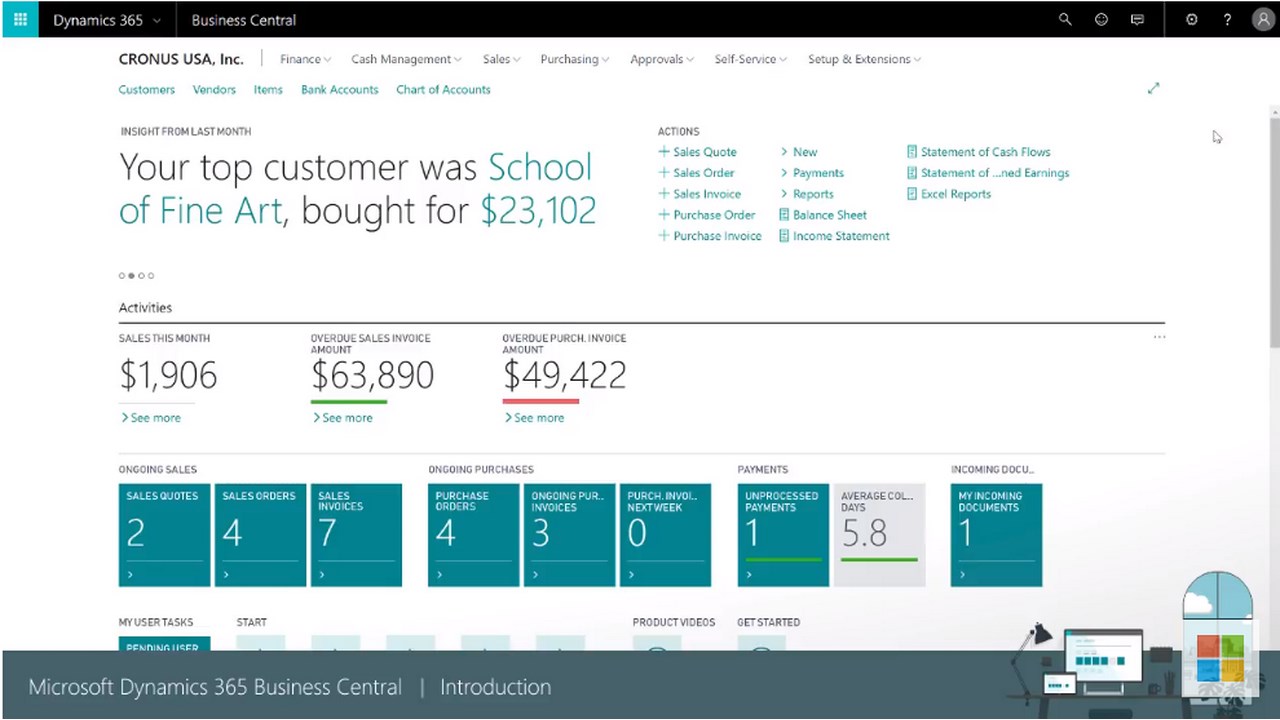1280x720 pixels.
Task: Expand the Setup & Extensions menu
Action: 864,59
